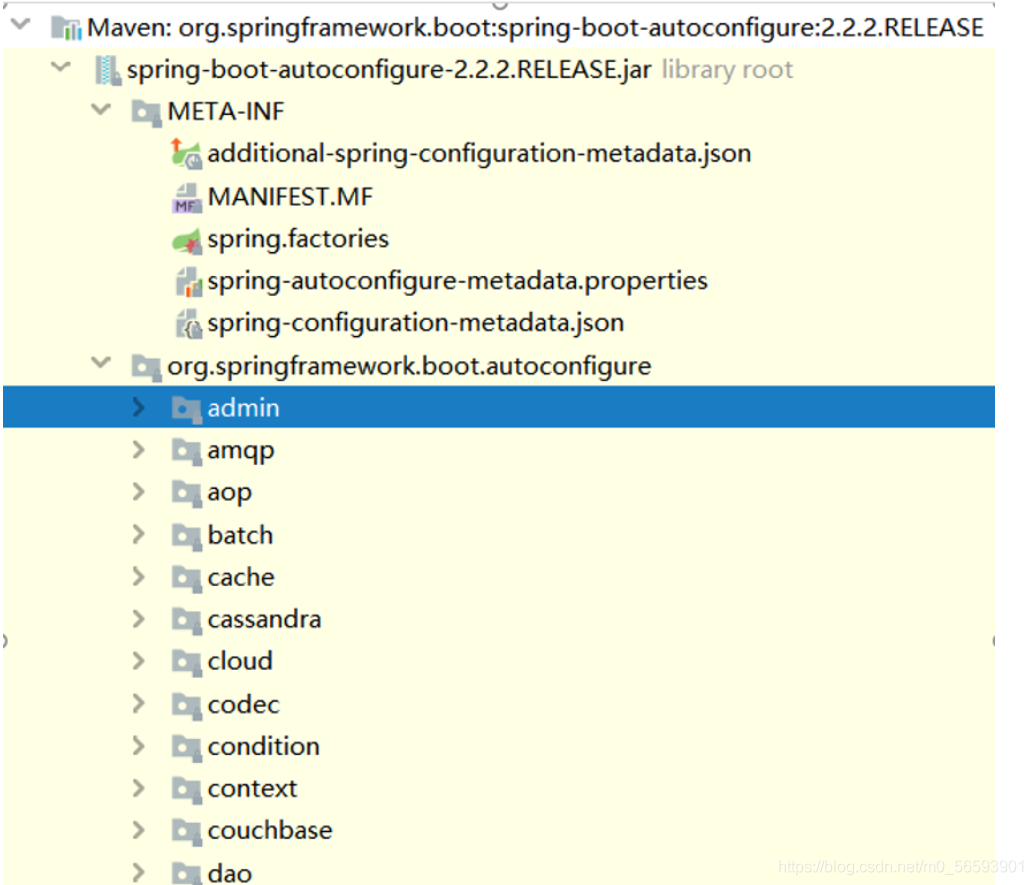The width and height of the screenshot is (1033, 885).
Task: Select the META-INF folder label
Action: pyautogui.click(x=226, y=112)
